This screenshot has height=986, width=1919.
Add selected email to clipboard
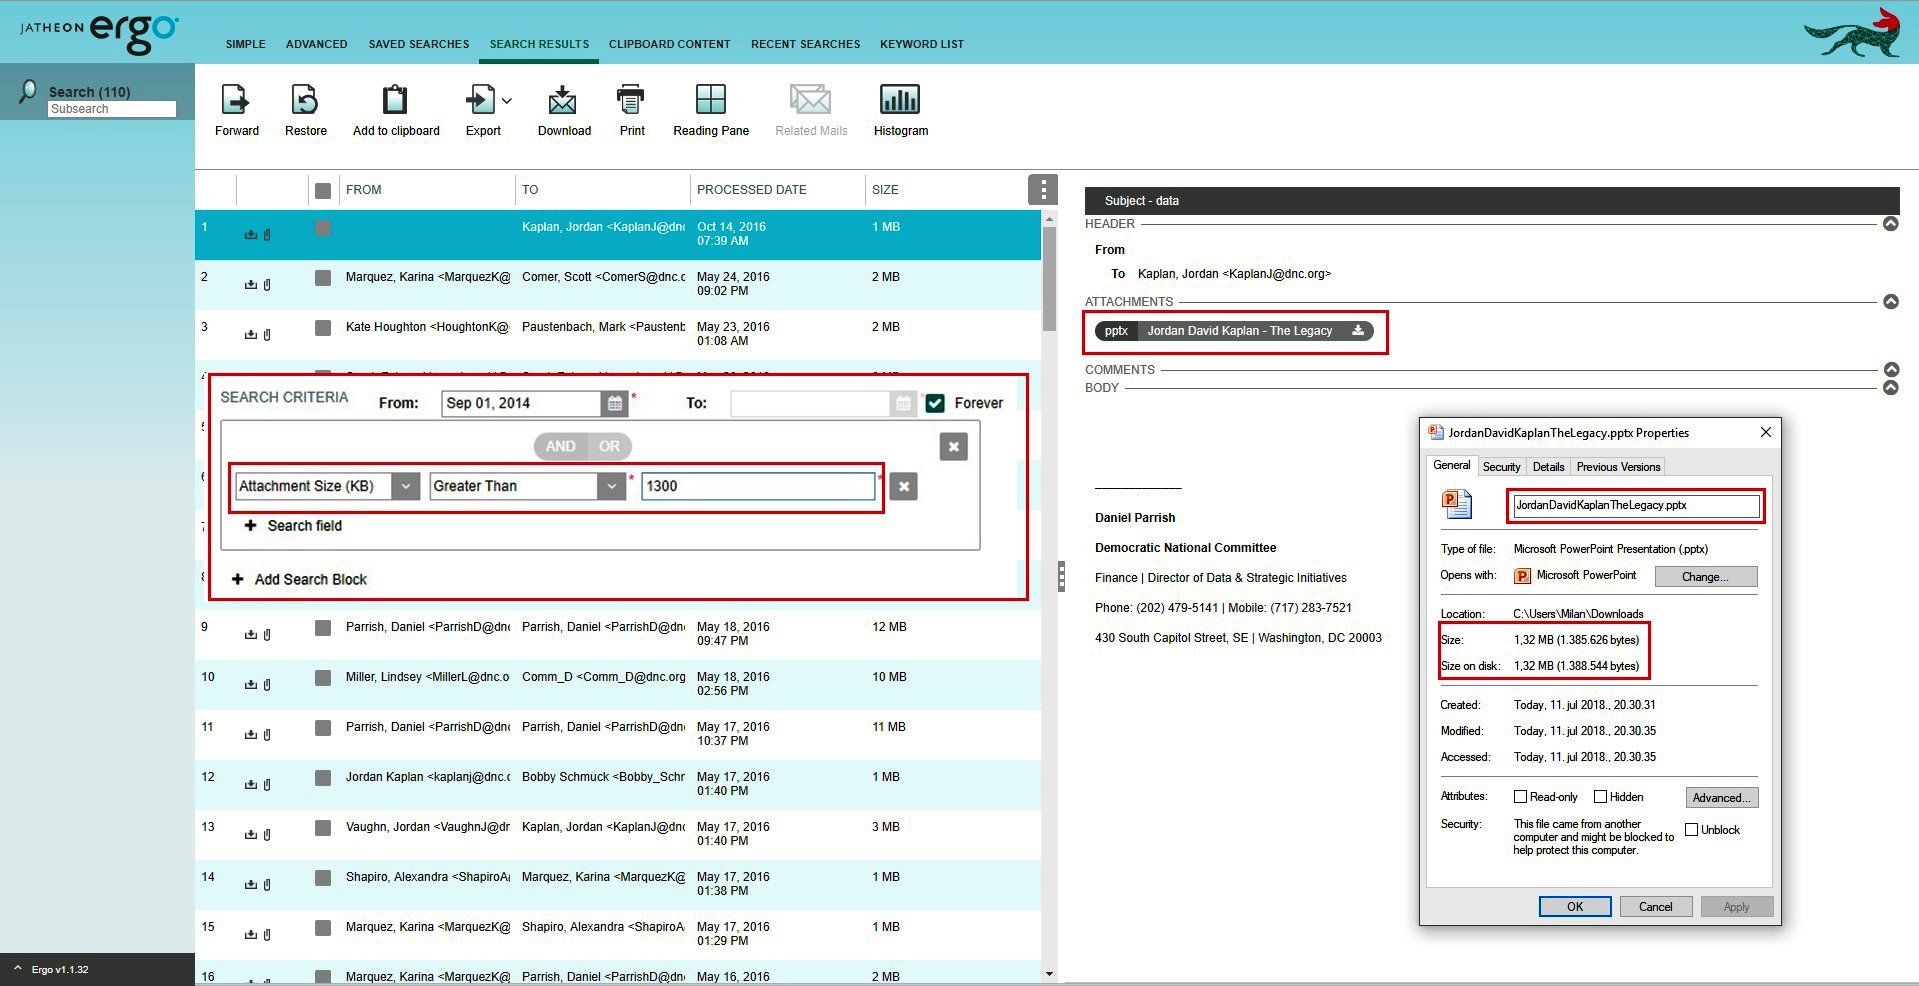coord(395,99)
